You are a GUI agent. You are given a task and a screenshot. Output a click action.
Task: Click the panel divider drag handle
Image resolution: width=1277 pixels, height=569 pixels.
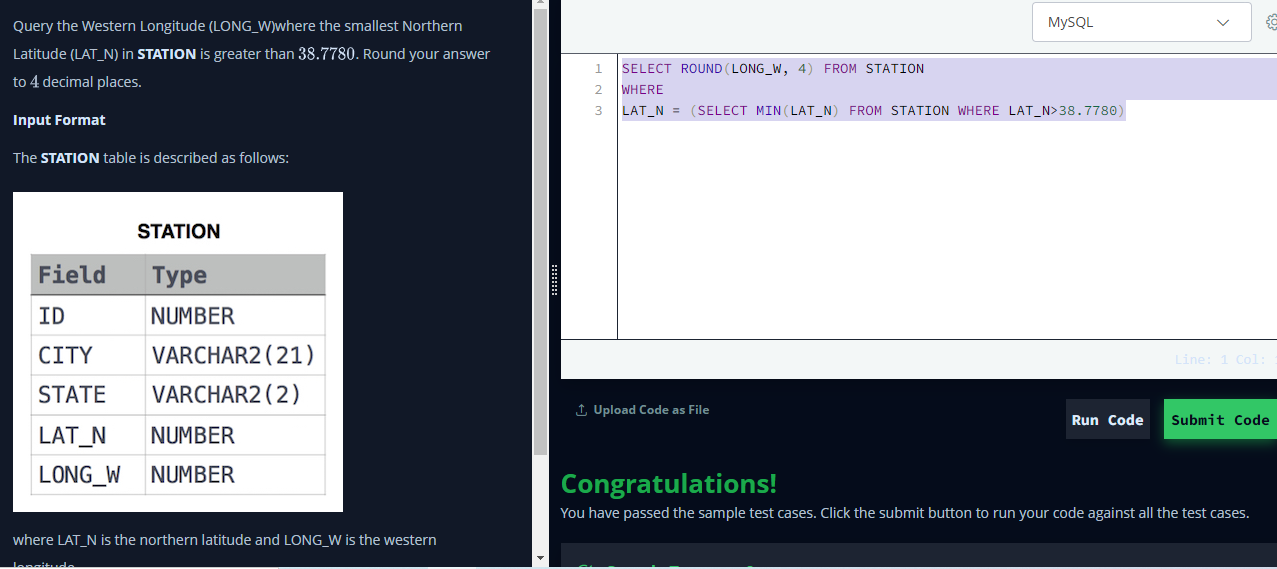click(x=553, y=280)
